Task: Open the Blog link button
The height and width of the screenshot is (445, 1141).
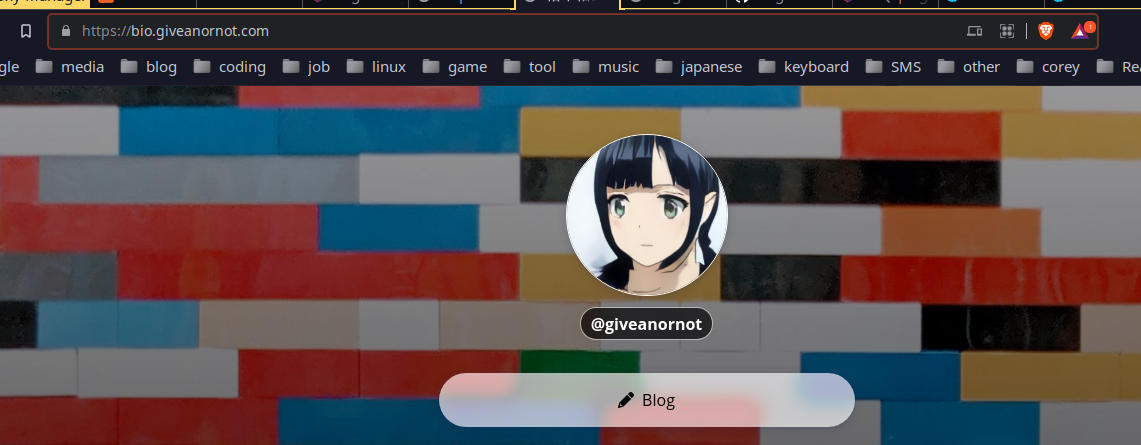Action: point(646,400)
